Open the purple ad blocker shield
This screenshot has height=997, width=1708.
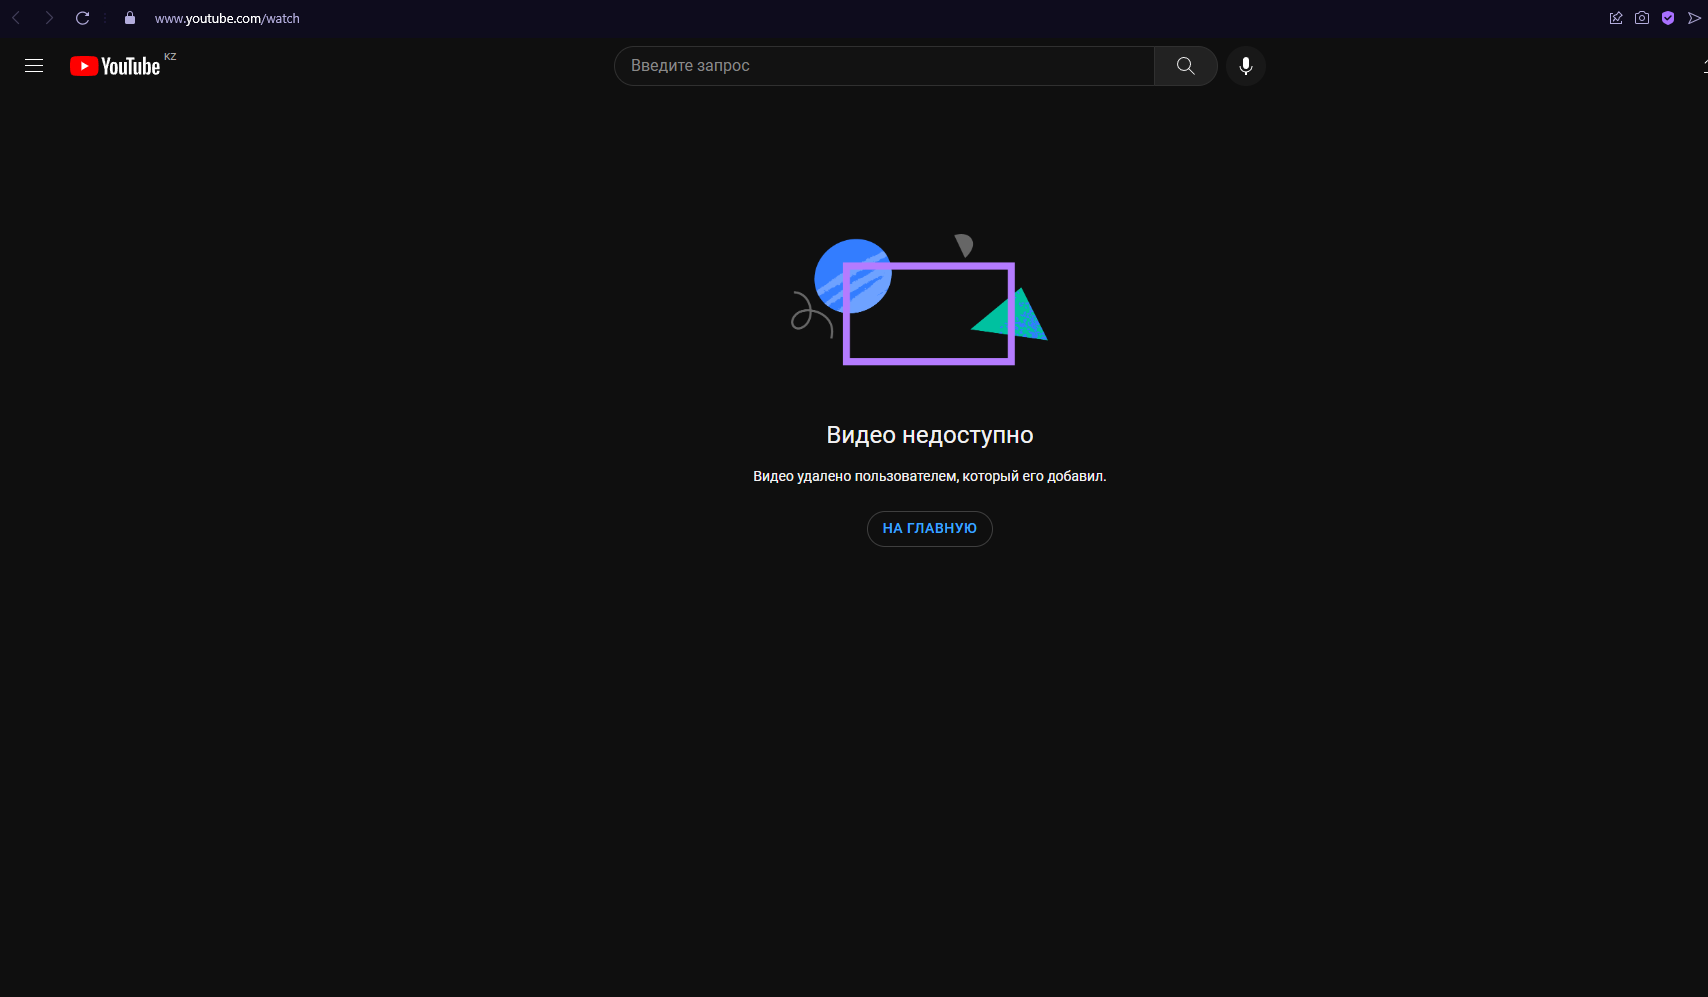click(1668, 18)
